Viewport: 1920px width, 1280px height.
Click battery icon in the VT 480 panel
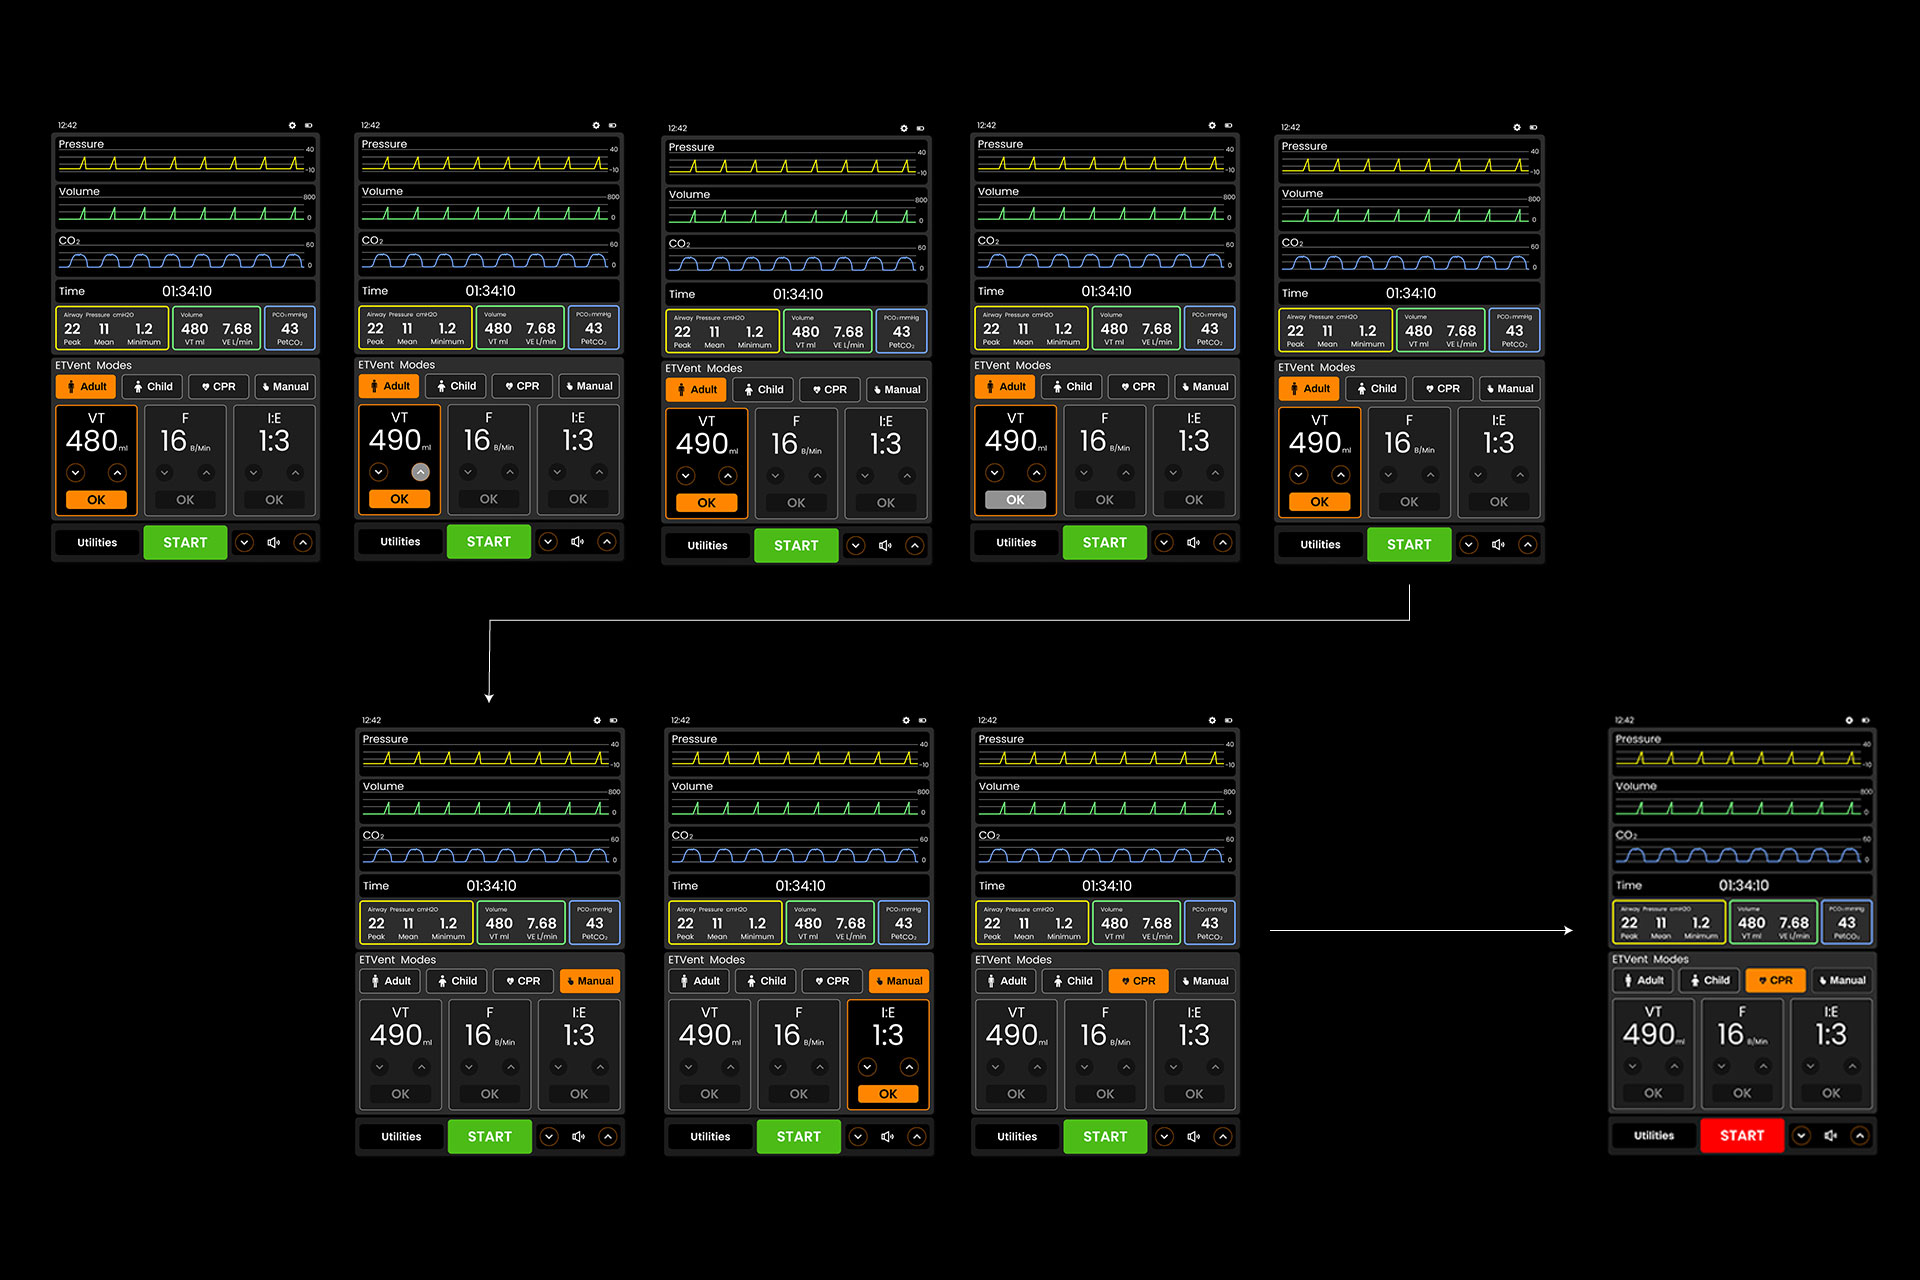click(x=309, y=126)
